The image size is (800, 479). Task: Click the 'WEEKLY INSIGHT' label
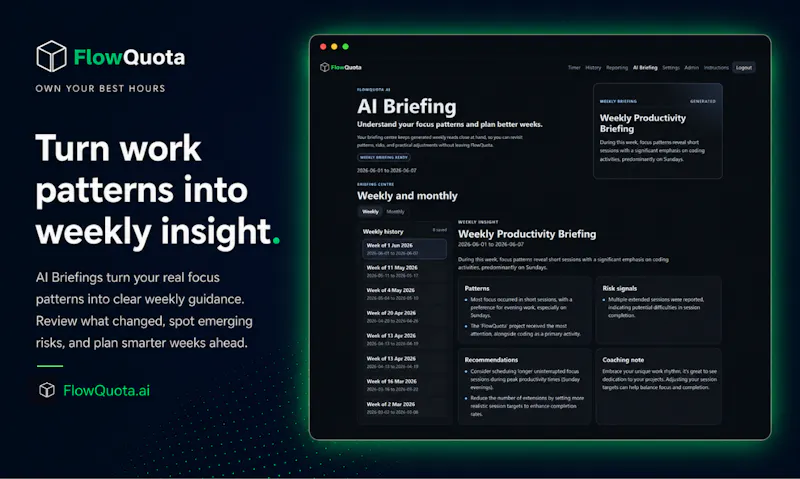(478, 222)
